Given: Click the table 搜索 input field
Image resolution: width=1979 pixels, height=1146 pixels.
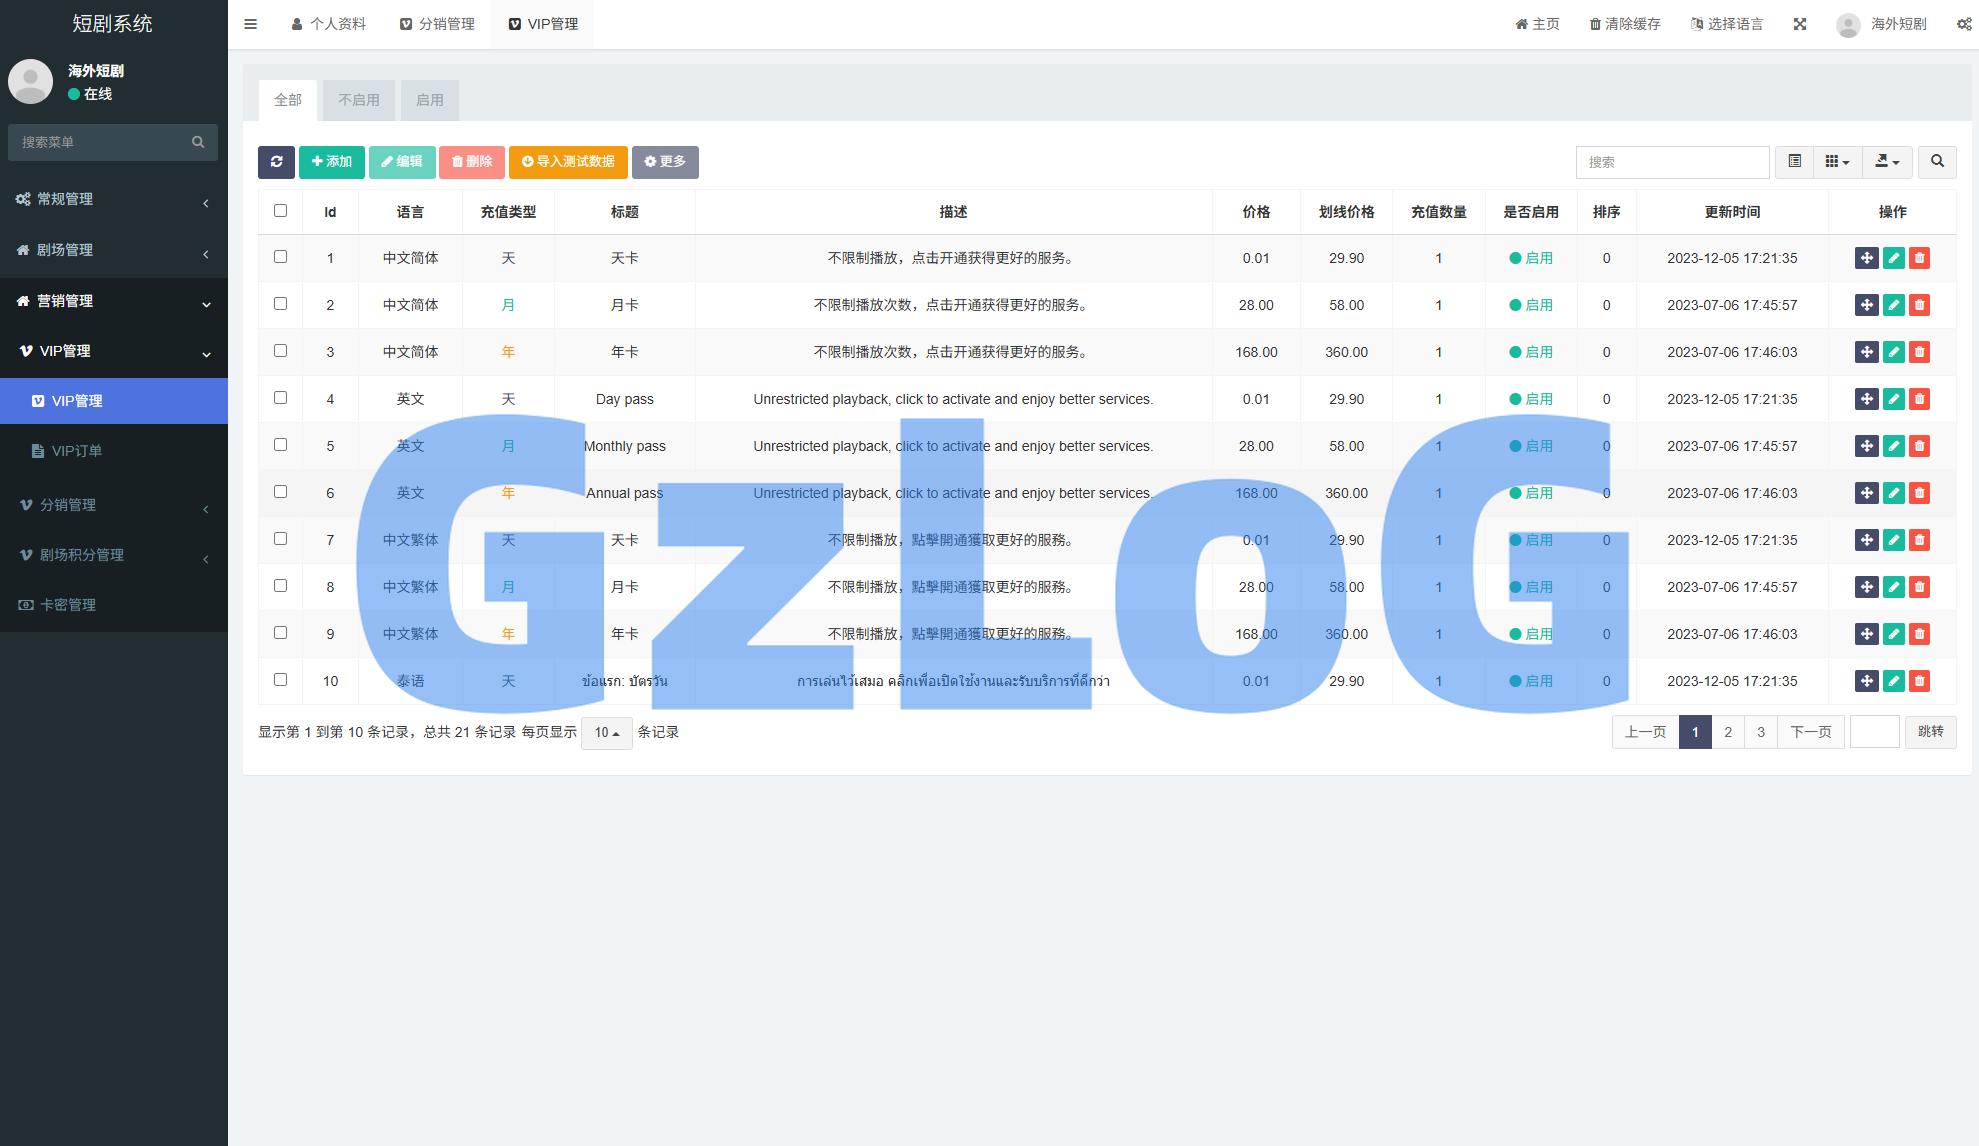Looking at the screenshot, I should tap(1672, 162).
